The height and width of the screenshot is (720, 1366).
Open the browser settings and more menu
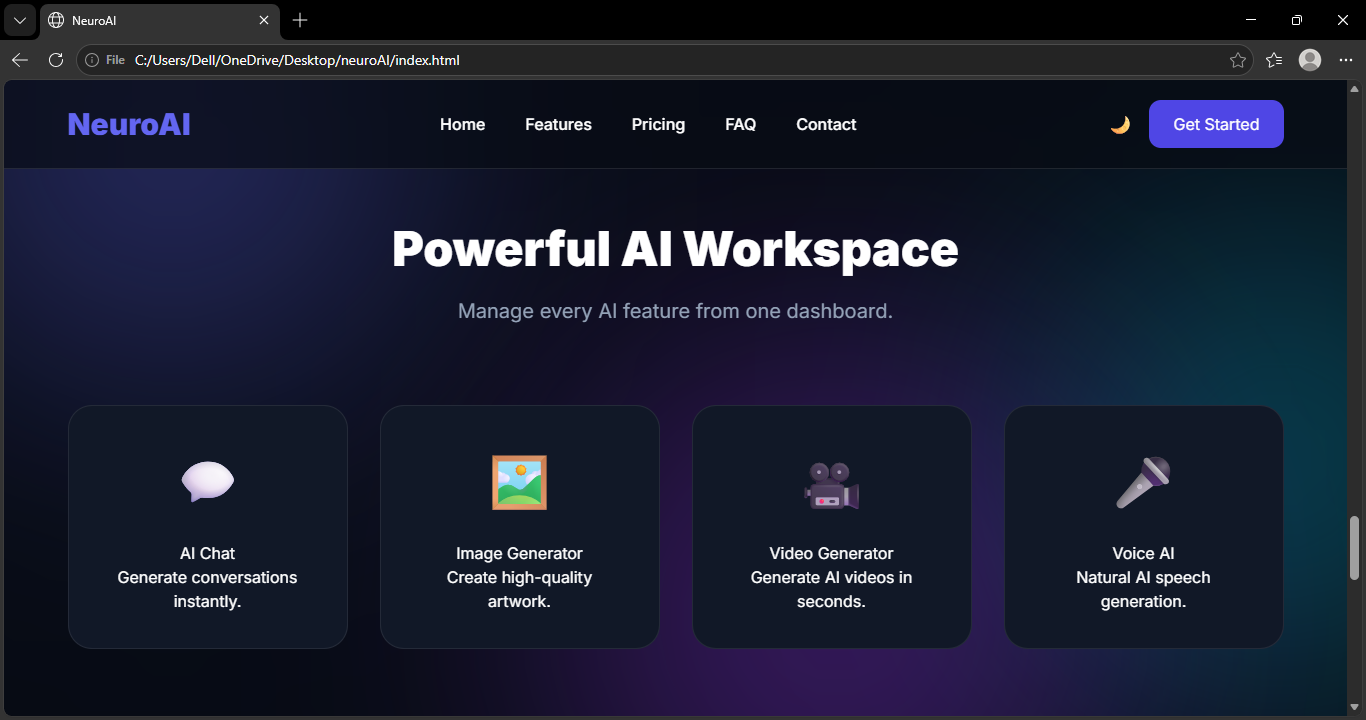1345,60
